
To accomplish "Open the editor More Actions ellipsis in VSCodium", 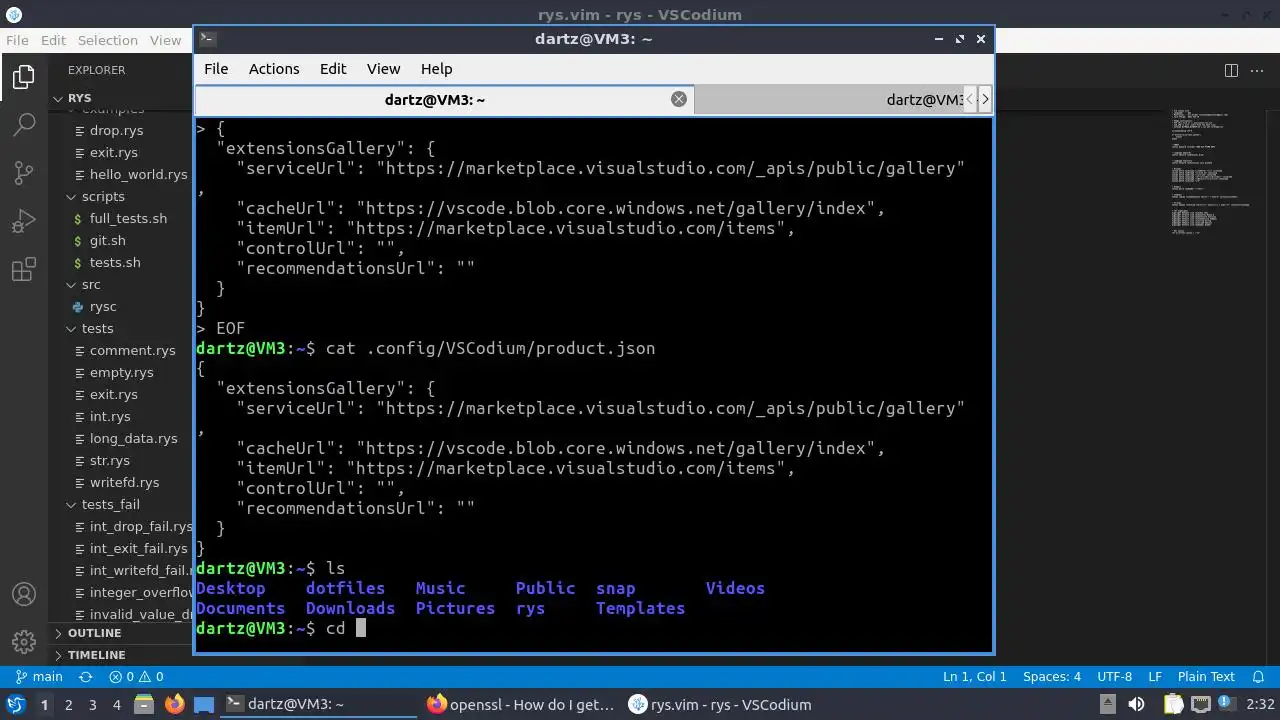I will pos(1258,70).
